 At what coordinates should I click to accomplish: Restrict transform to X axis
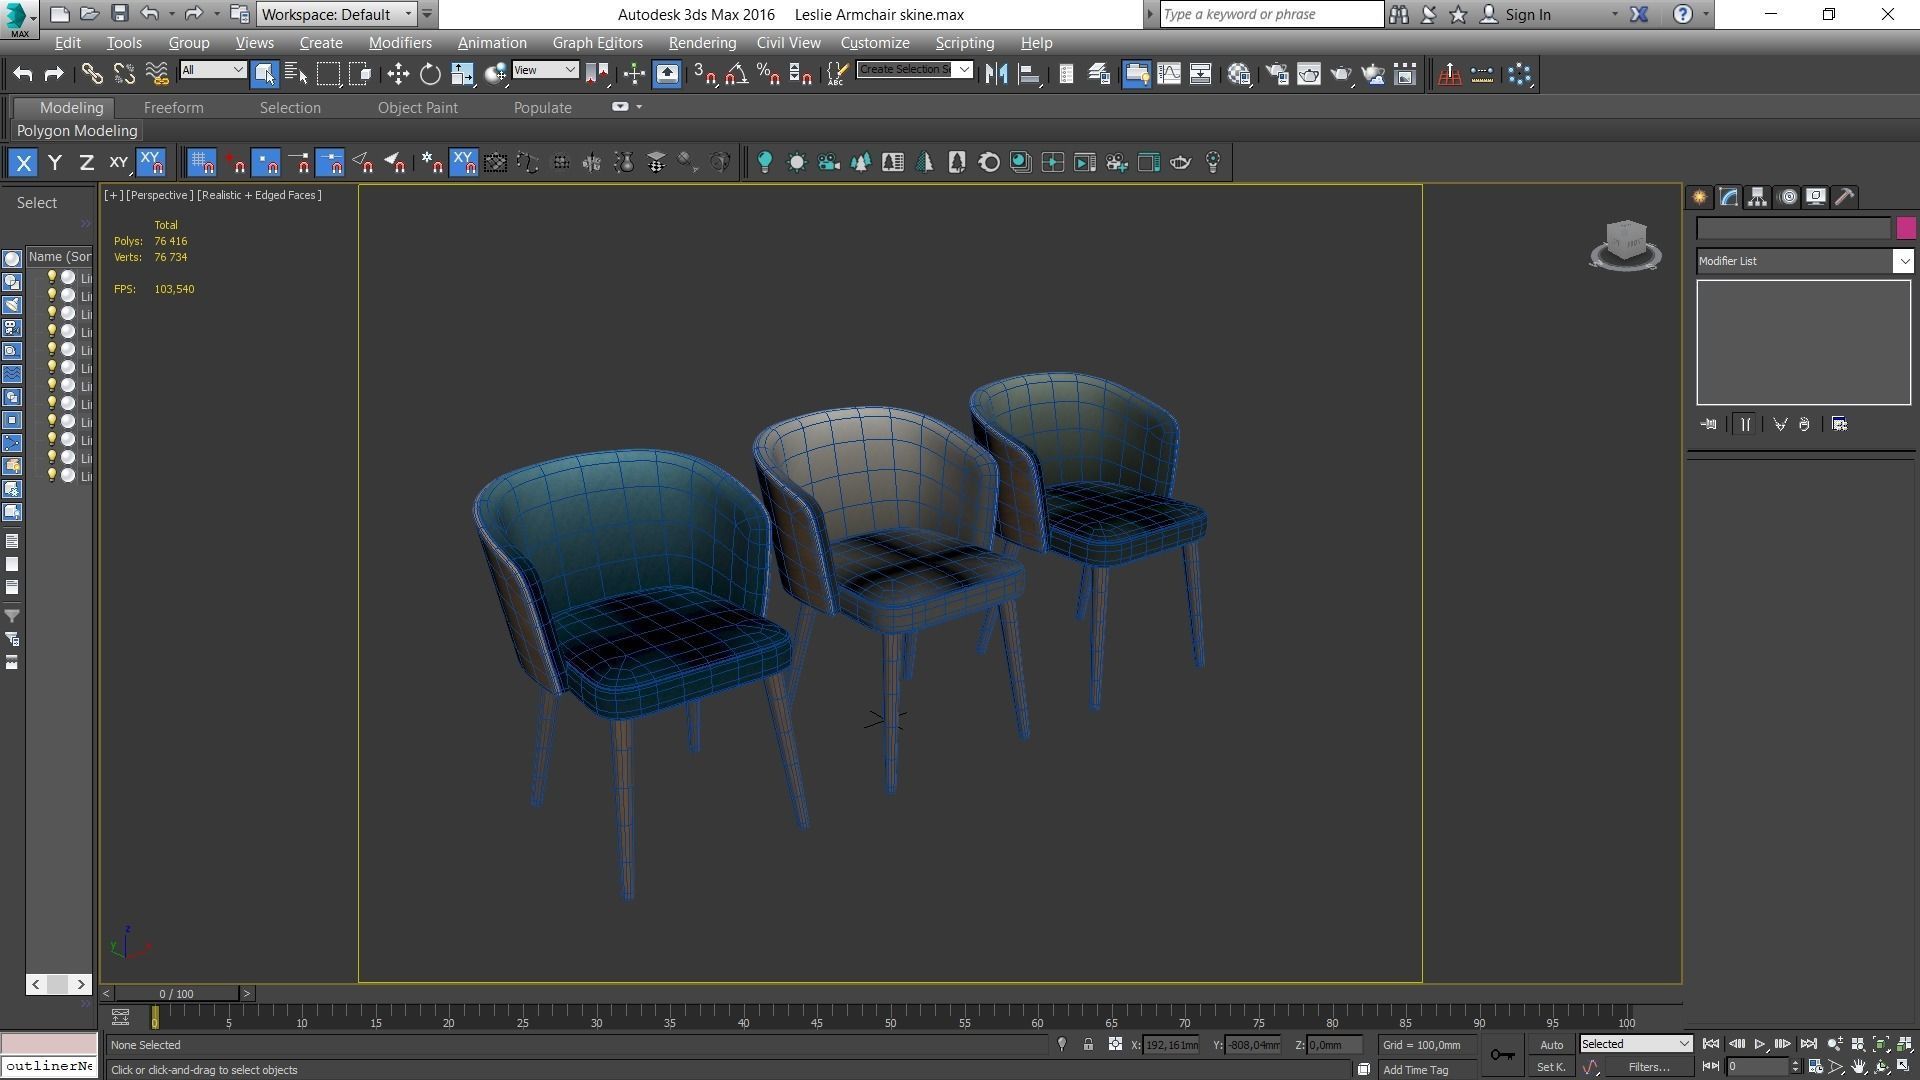click(x=23, y=162)
